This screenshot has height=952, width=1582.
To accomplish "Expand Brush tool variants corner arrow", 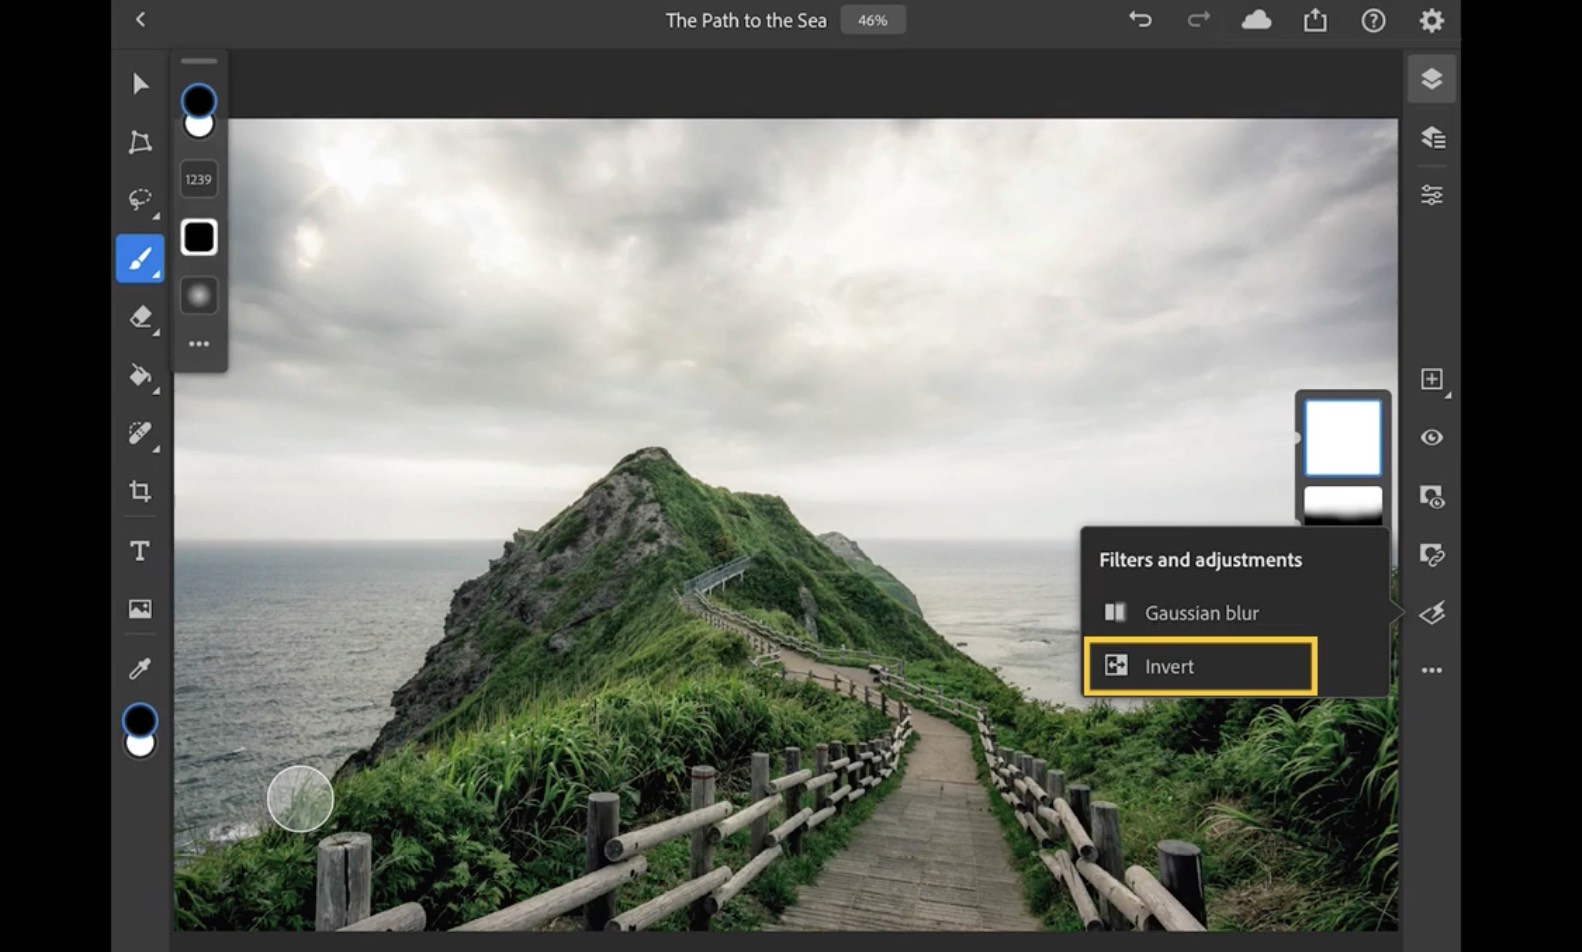I will click(157, 275).
